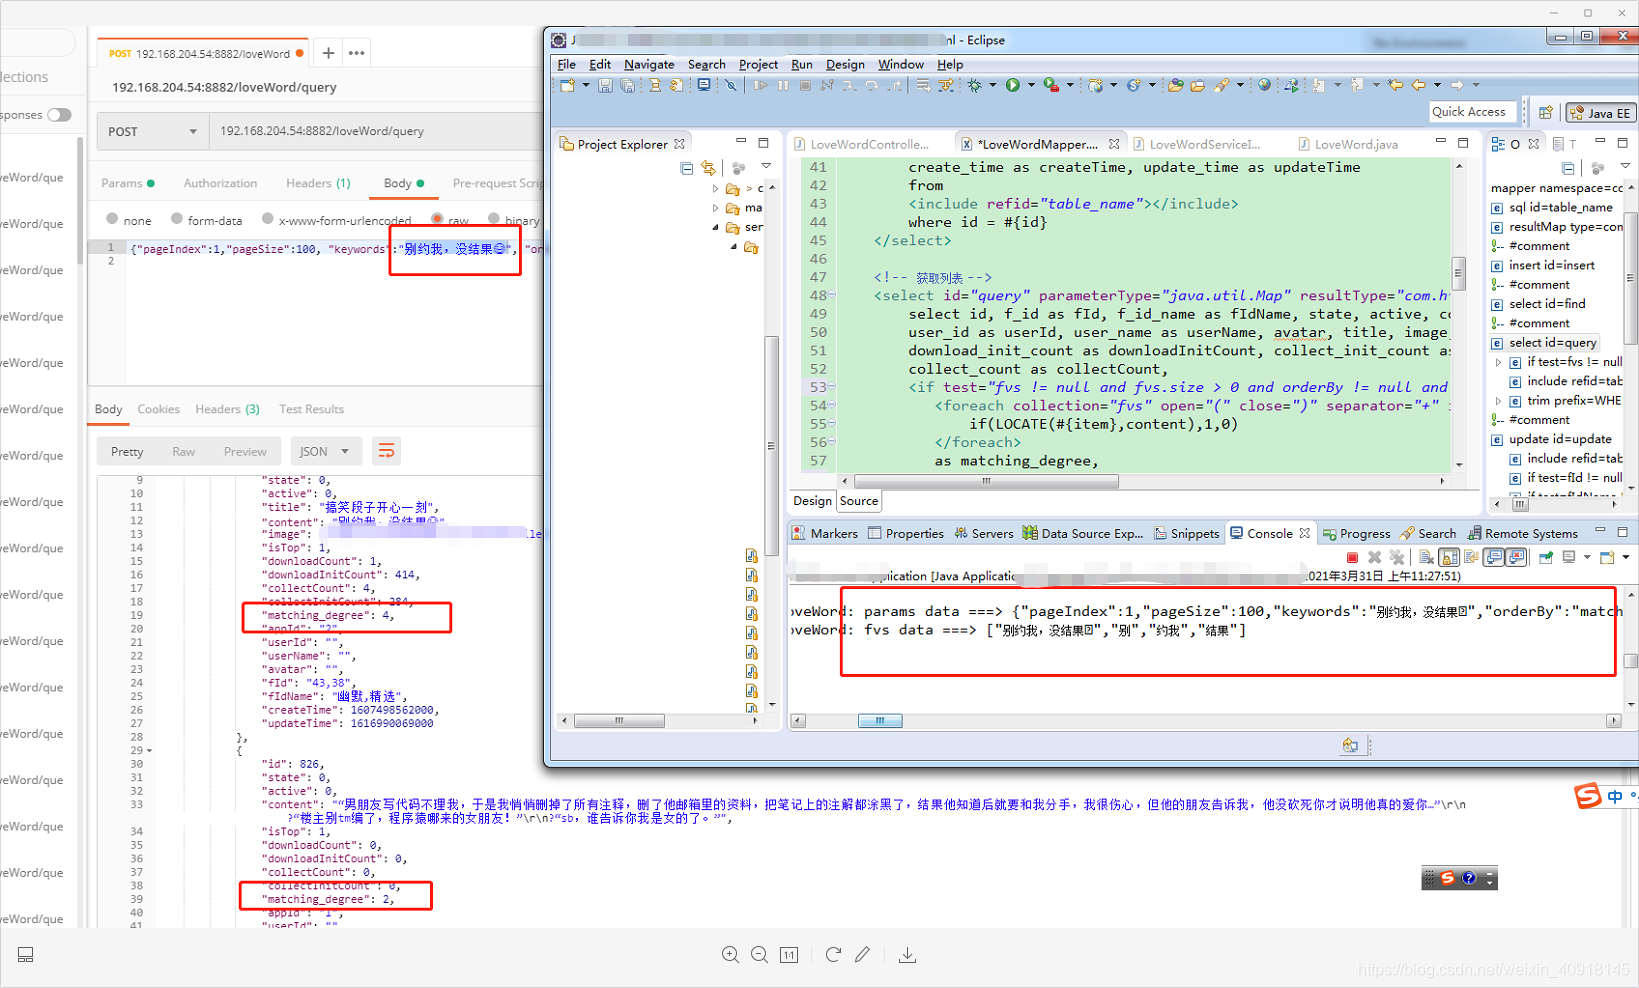
Task: Click the Preview button in the response pane
Action: 245,451
